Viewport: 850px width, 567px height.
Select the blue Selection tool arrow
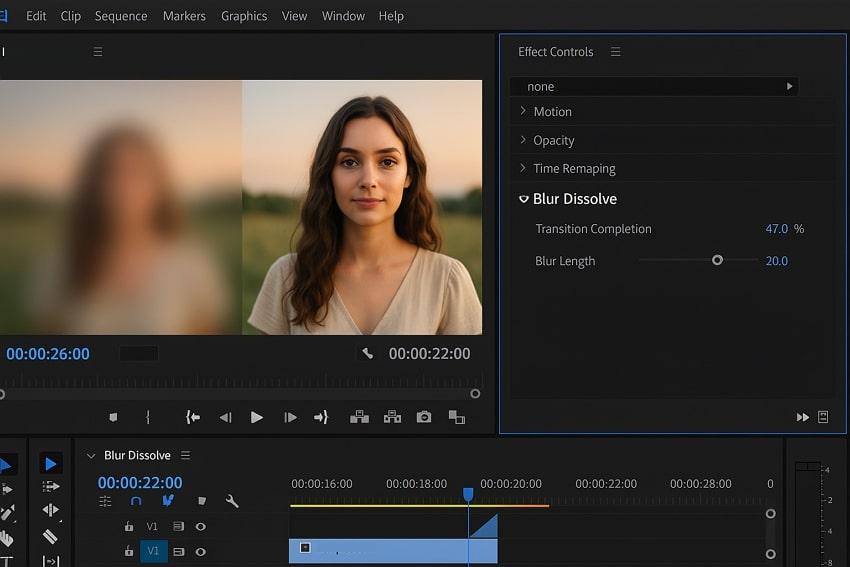50,464
